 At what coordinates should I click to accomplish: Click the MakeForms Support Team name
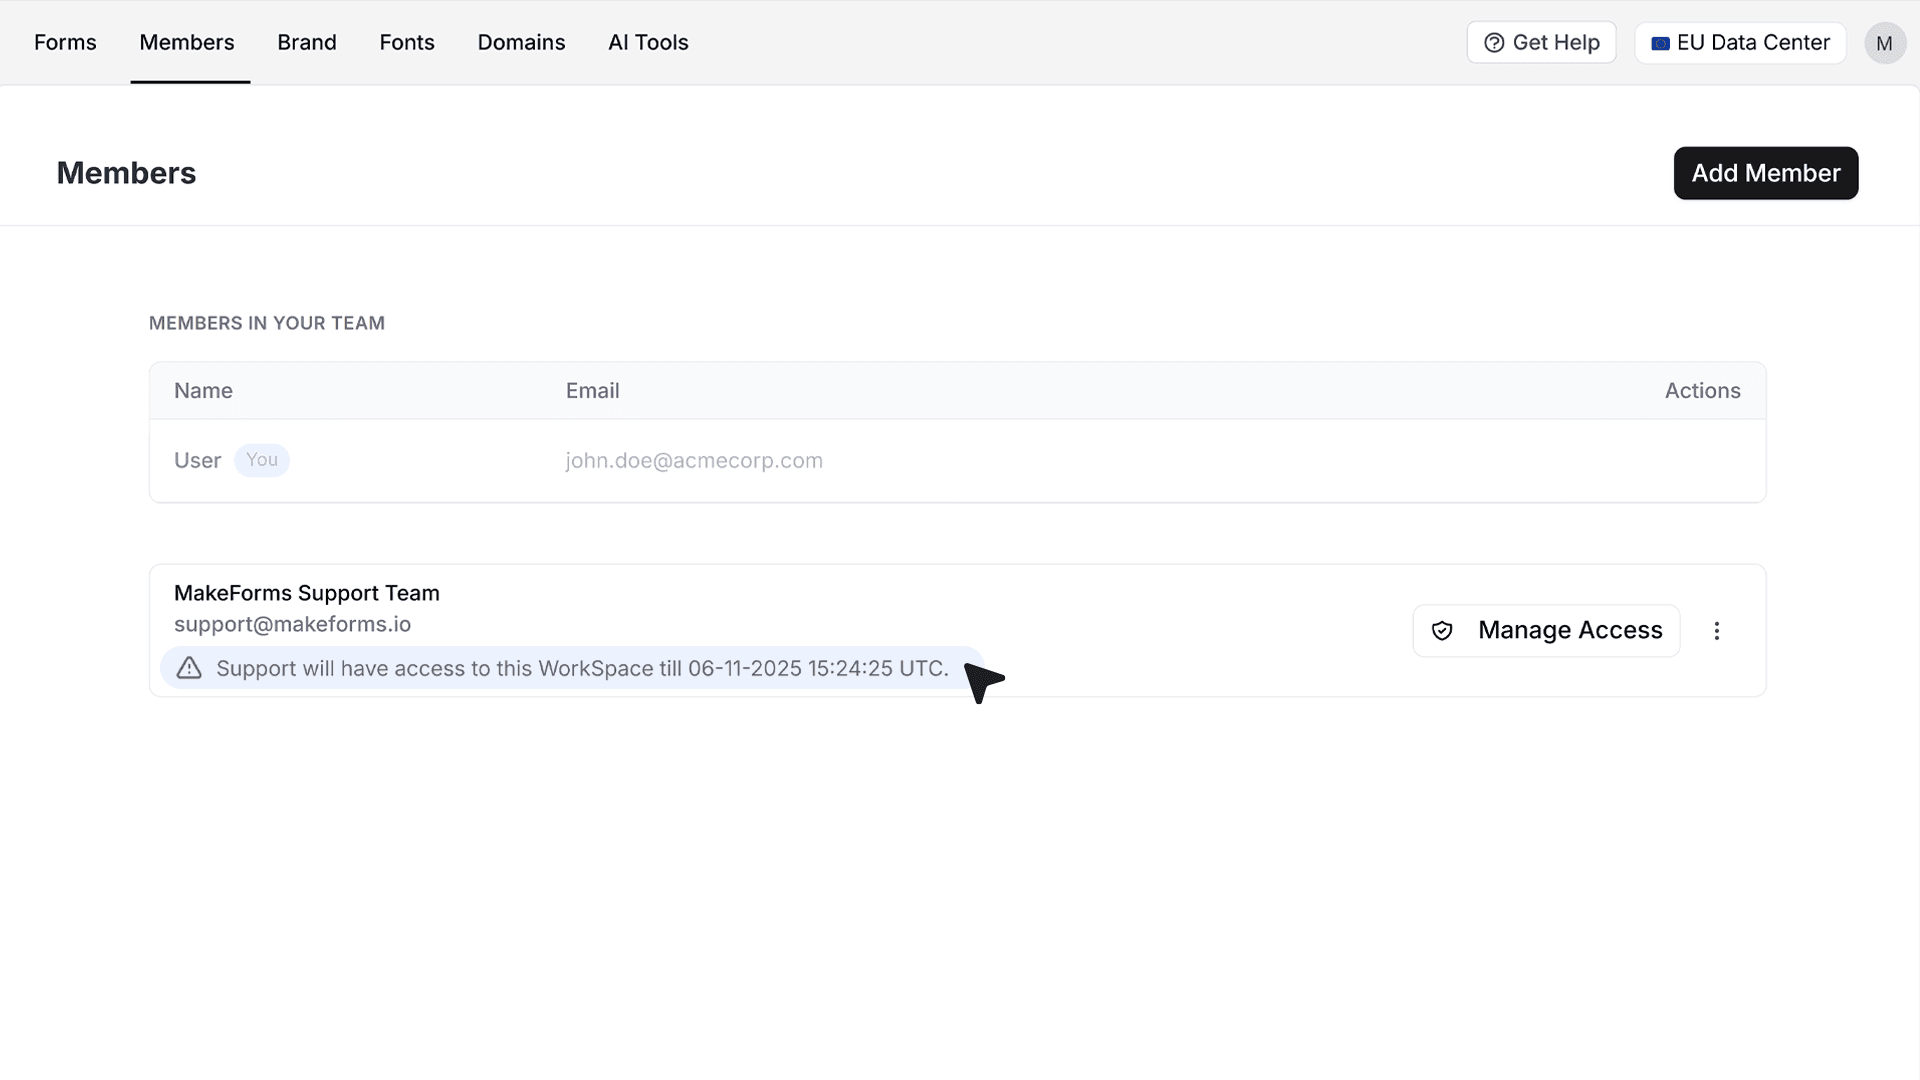coord(307,593)
